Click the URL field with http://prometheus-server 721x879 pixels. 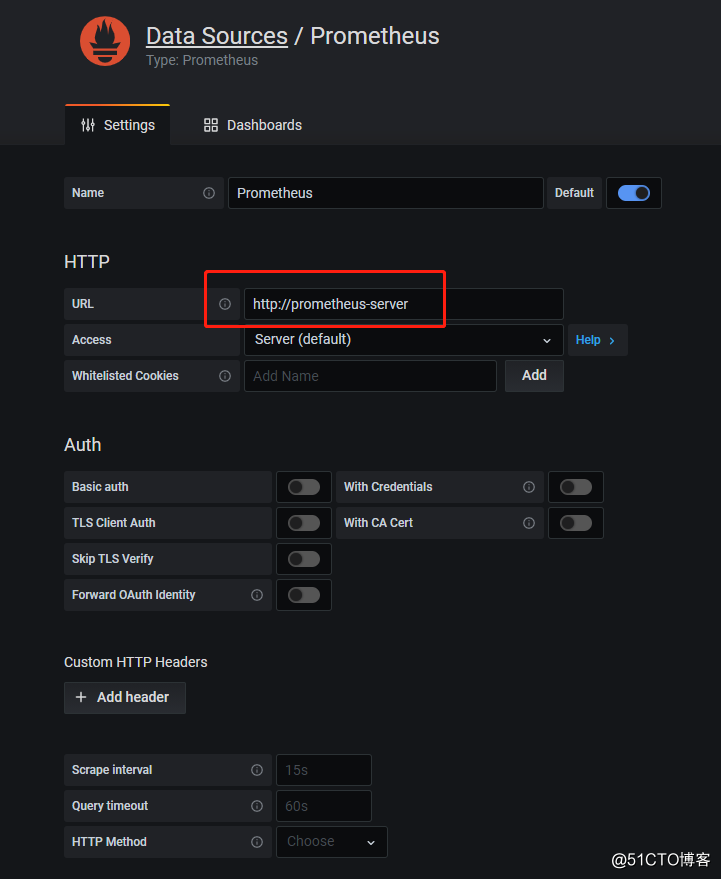[404, 304]
